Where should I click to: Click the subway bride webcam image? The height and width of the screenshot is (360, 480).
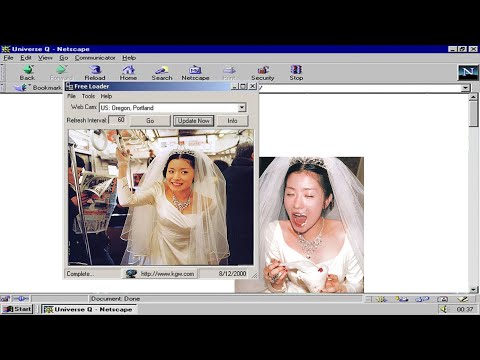[x=161, y=197]
